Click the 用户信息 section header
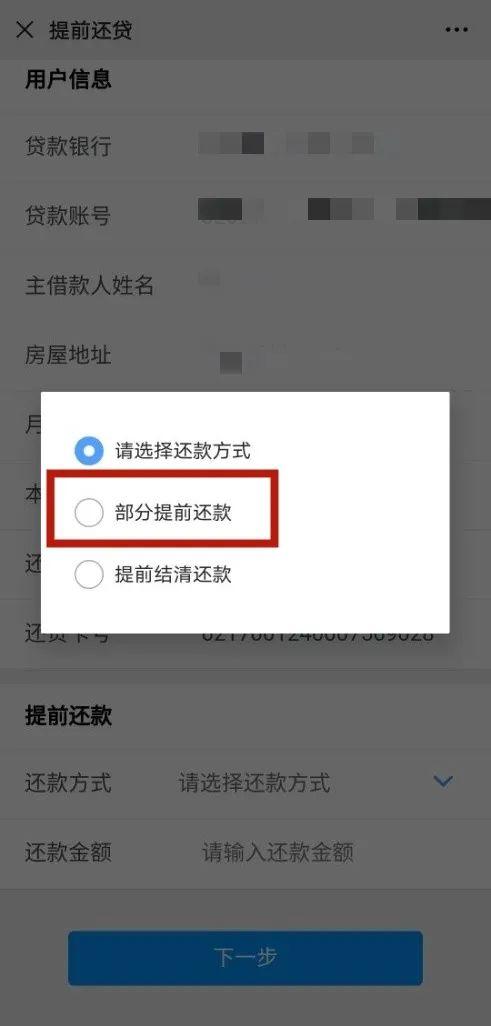This screenshot has width=491, height=1026. point(68,79)
